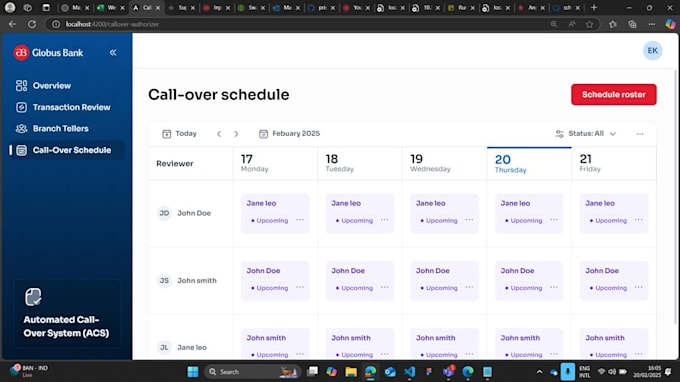Screen dimensions: 680x382
Task: Select the 19 Wednesday column header
Action: tap(445, 163)
